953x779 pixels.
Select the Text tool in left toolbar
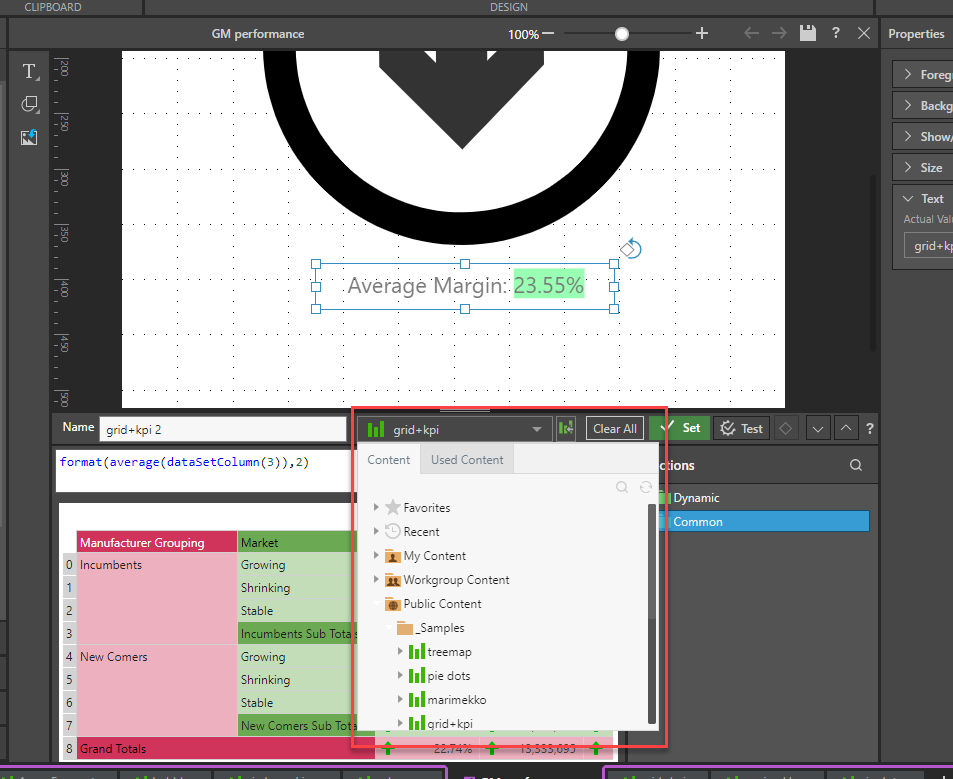(29, 71)
